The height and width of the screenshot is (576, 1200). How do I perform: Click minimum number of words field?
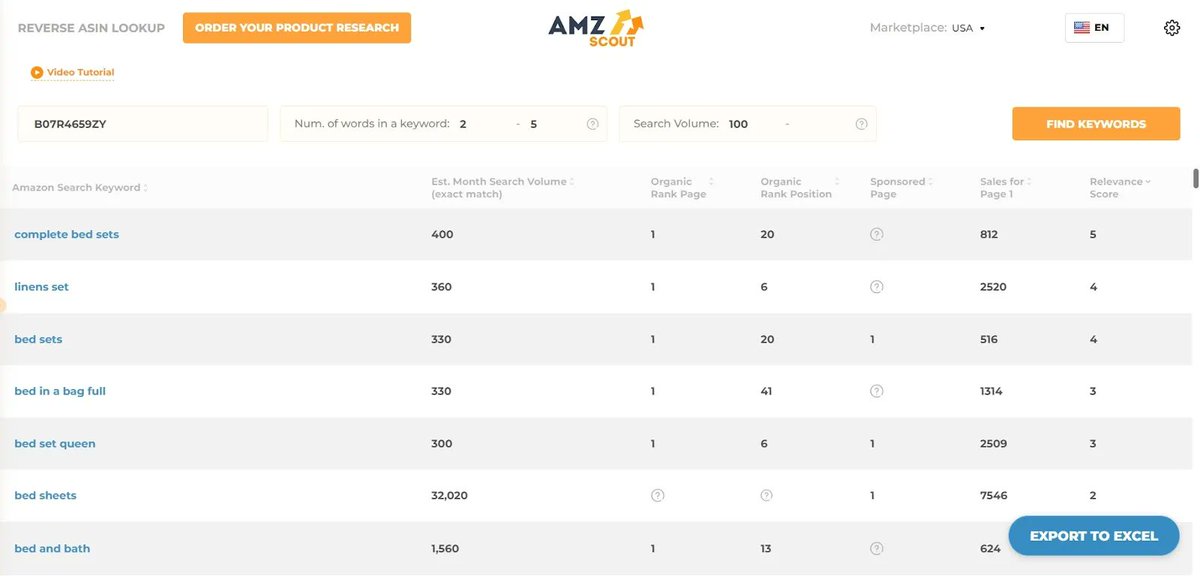(x=483, y=124)
